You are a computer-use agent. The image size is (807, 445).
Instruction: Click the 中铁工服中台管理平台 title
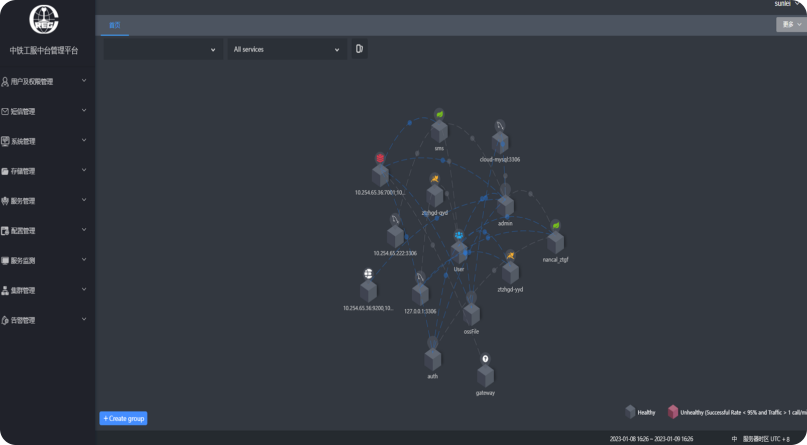44,50
